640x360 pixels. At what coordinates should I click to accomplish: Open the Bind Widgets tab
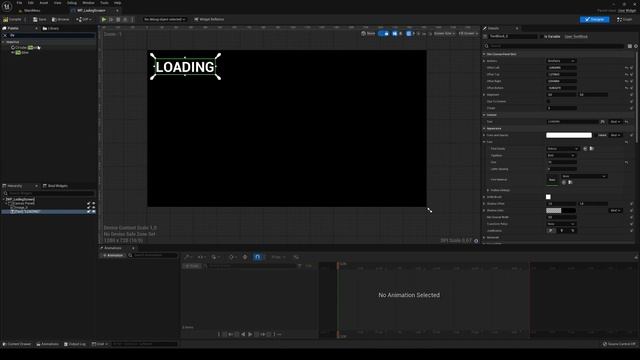click(x=56, y=186)
